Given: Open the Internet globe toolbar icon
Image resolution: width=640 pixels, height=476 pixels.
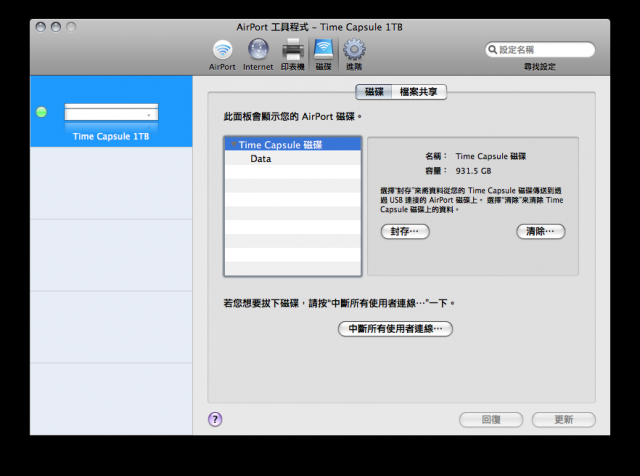Looking at the screenshot, I should tap(258, 55).
